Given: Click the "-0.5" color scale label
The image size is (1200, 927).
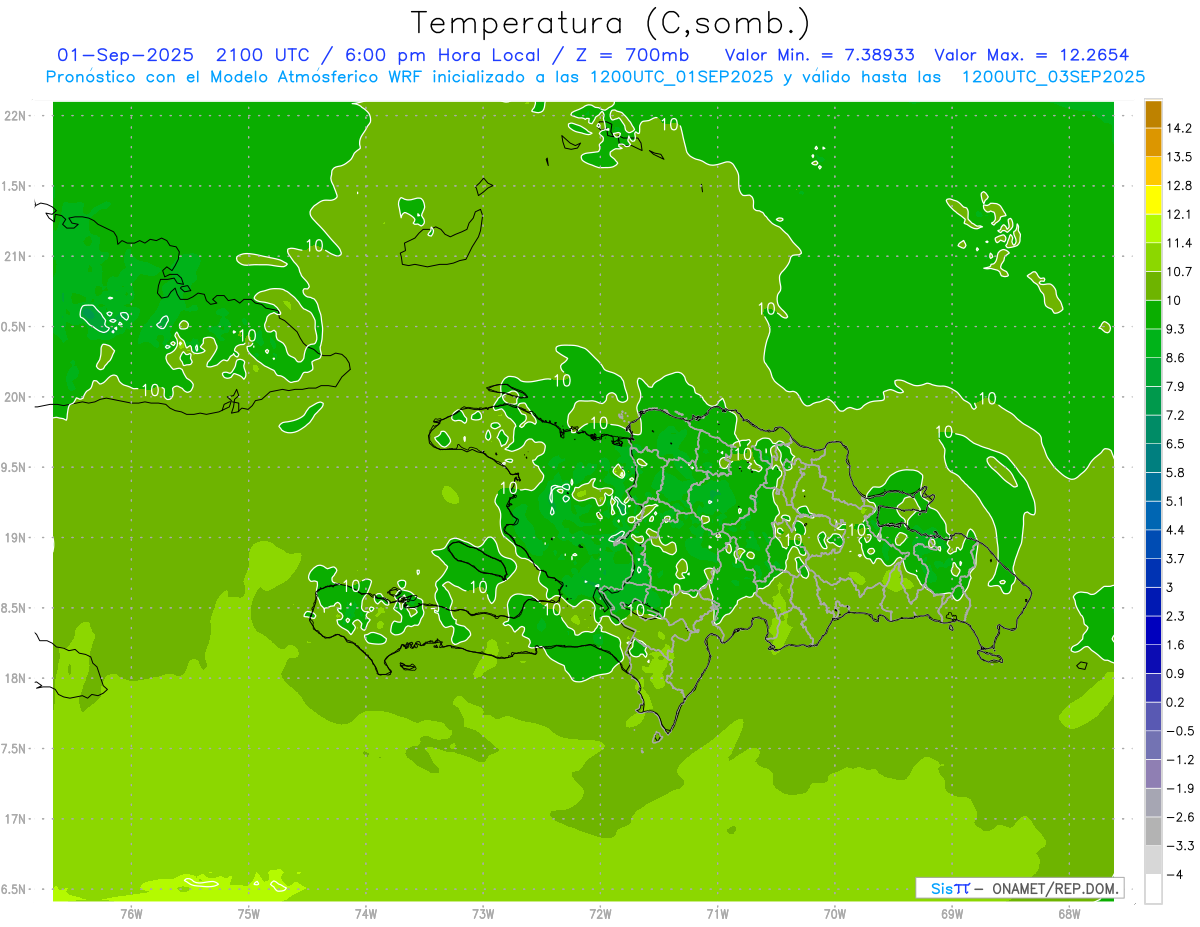Looking at the screenshot, I should 1180,731.
